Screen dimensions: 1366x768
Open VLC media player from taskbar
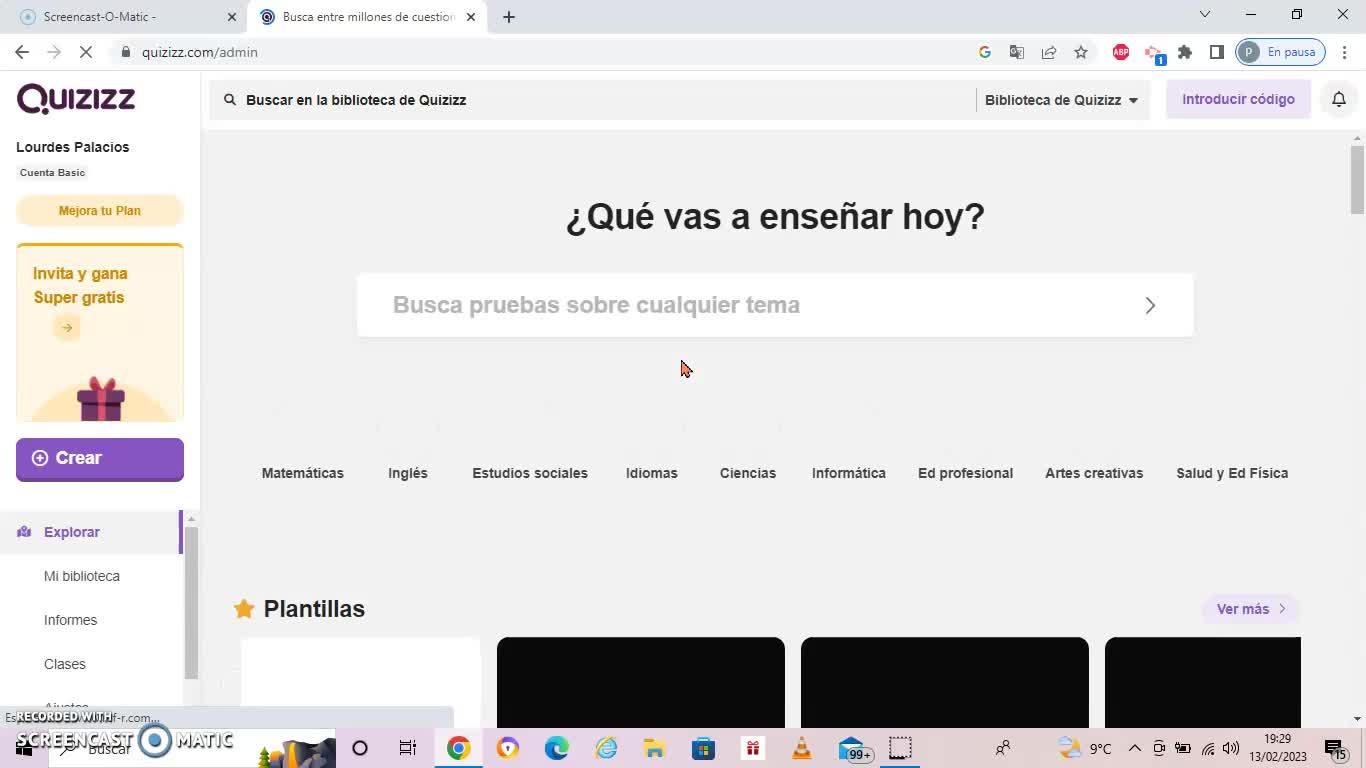tap(802, 748)
